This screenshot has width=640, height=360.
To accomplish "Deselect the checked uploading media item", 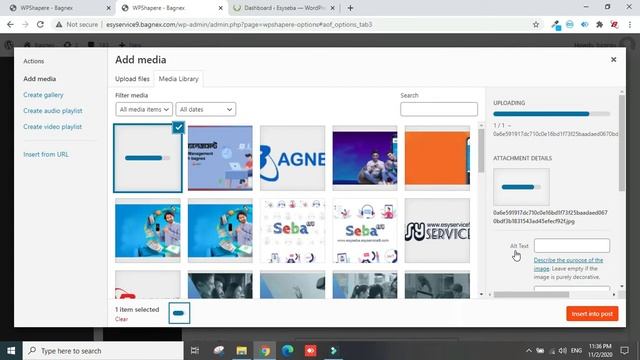I will [178, 127].
